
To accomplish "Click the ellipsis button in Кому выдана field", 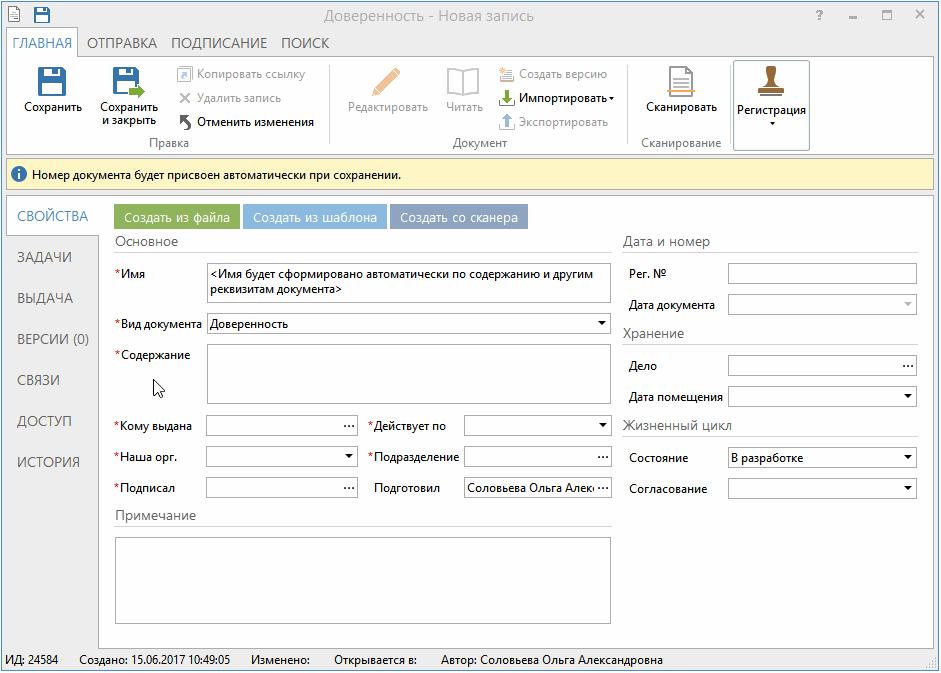I will click(348, 426).
